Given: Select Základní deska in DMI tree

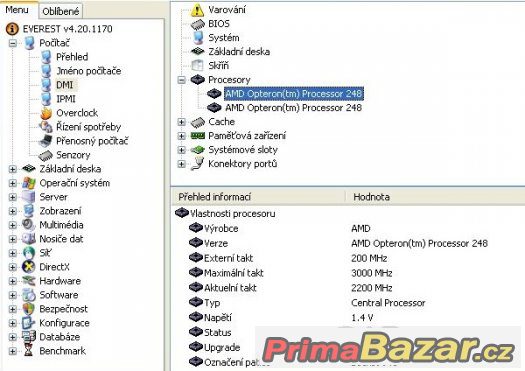Looking at the screenshot, I should click(x=239, y=52).
